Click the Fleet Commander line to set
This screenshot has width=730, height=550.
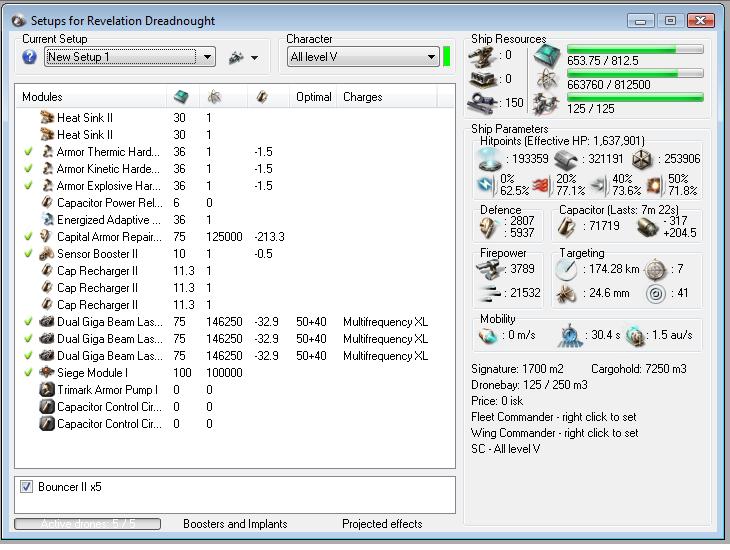[x=554, y=417]
